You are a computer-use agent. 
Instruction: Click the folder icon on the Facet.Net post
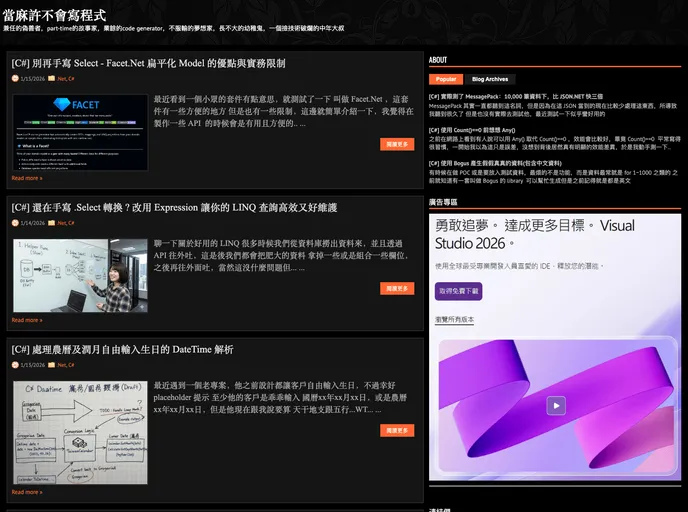coord(53,78)
